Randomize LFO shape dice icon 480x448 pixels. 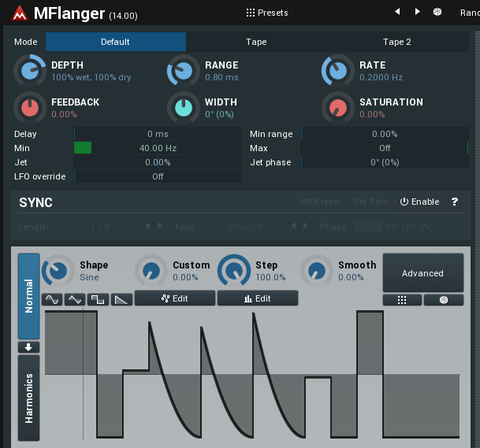pos(444,300)
